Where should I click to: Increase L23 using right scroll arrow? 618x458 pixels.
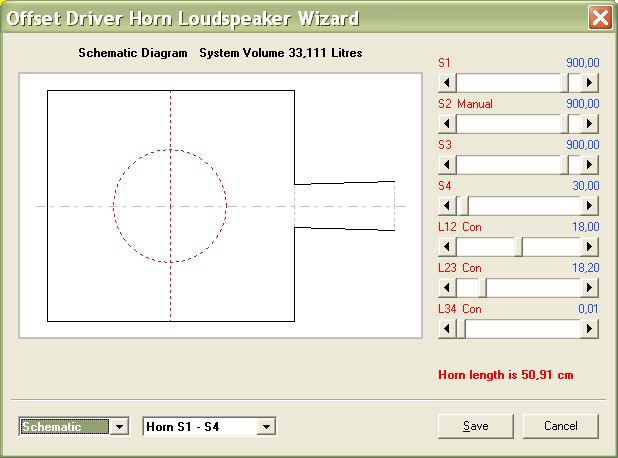[x=589, y=288]
